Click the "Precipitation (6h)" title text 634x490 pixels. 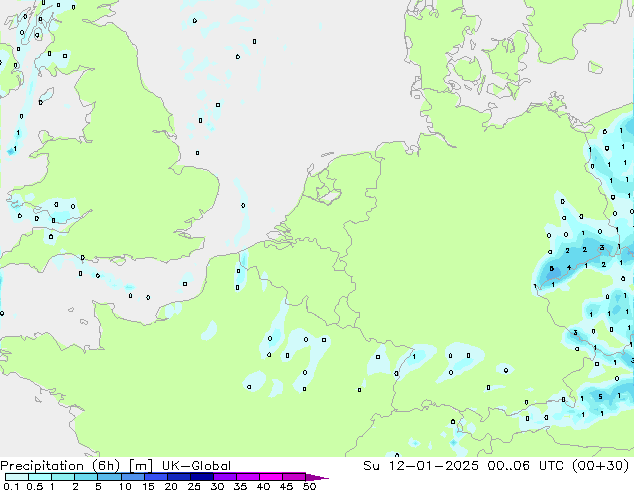60,466
